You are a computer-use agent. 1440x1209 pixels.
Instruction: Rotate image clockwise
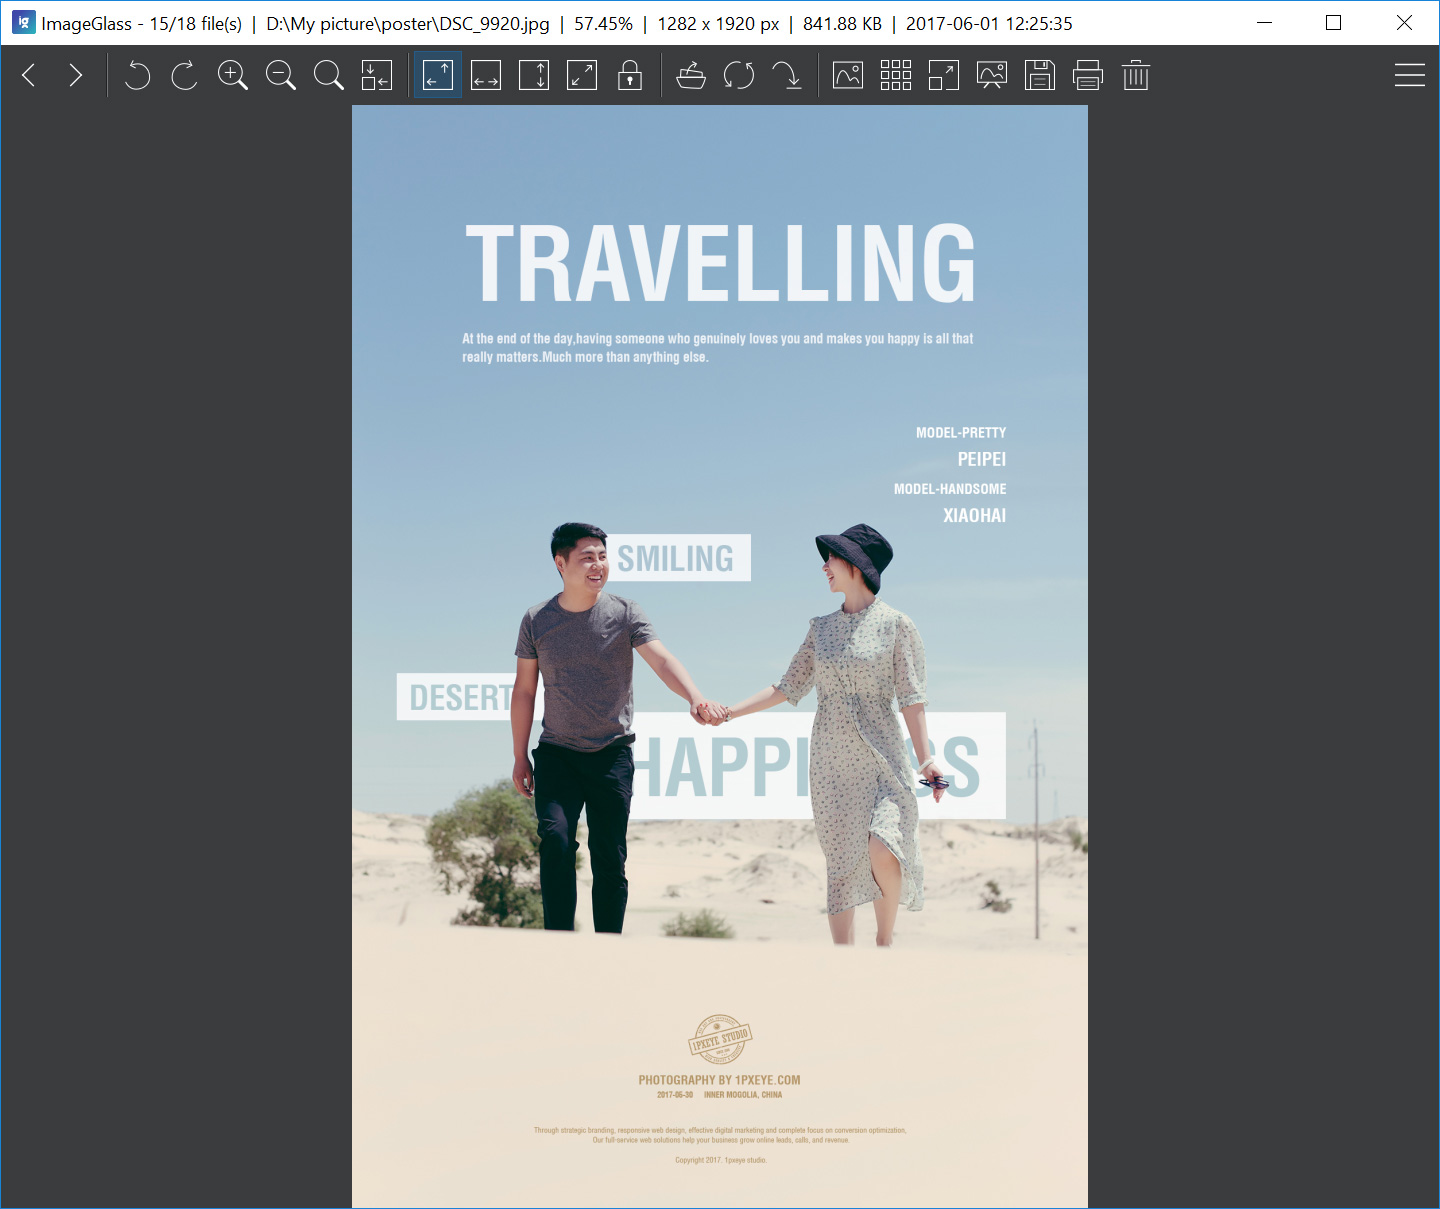pyautogui.click(x=185, y=75)
